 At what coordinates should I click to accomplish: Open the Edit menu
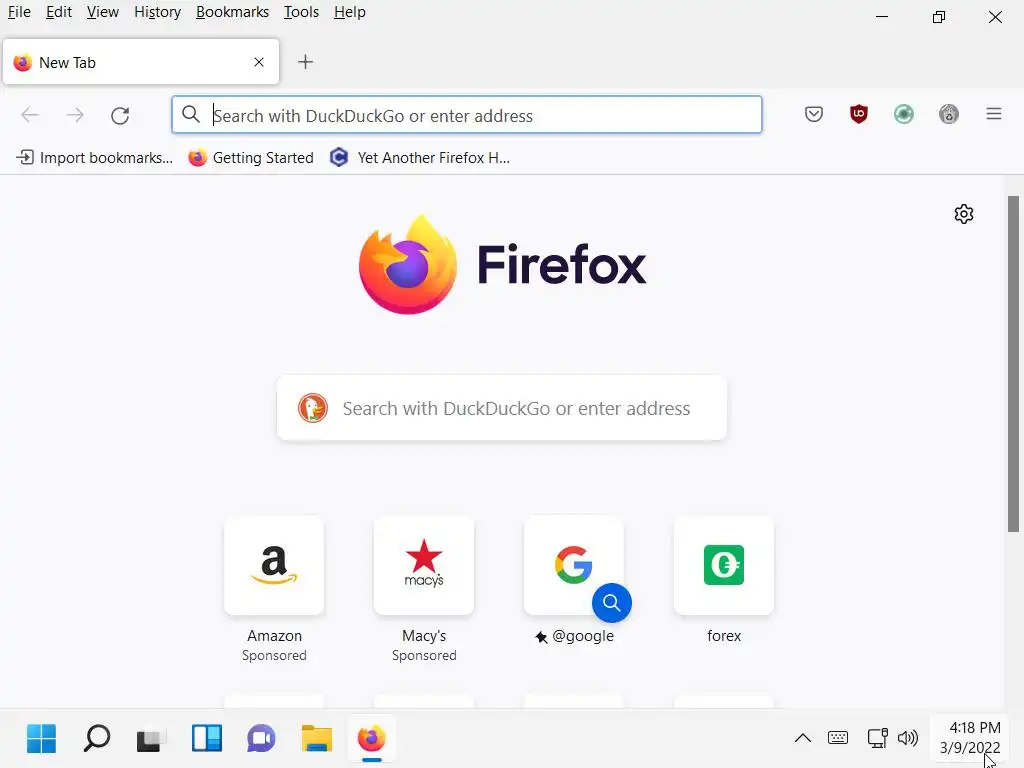[x=59, y=12]
